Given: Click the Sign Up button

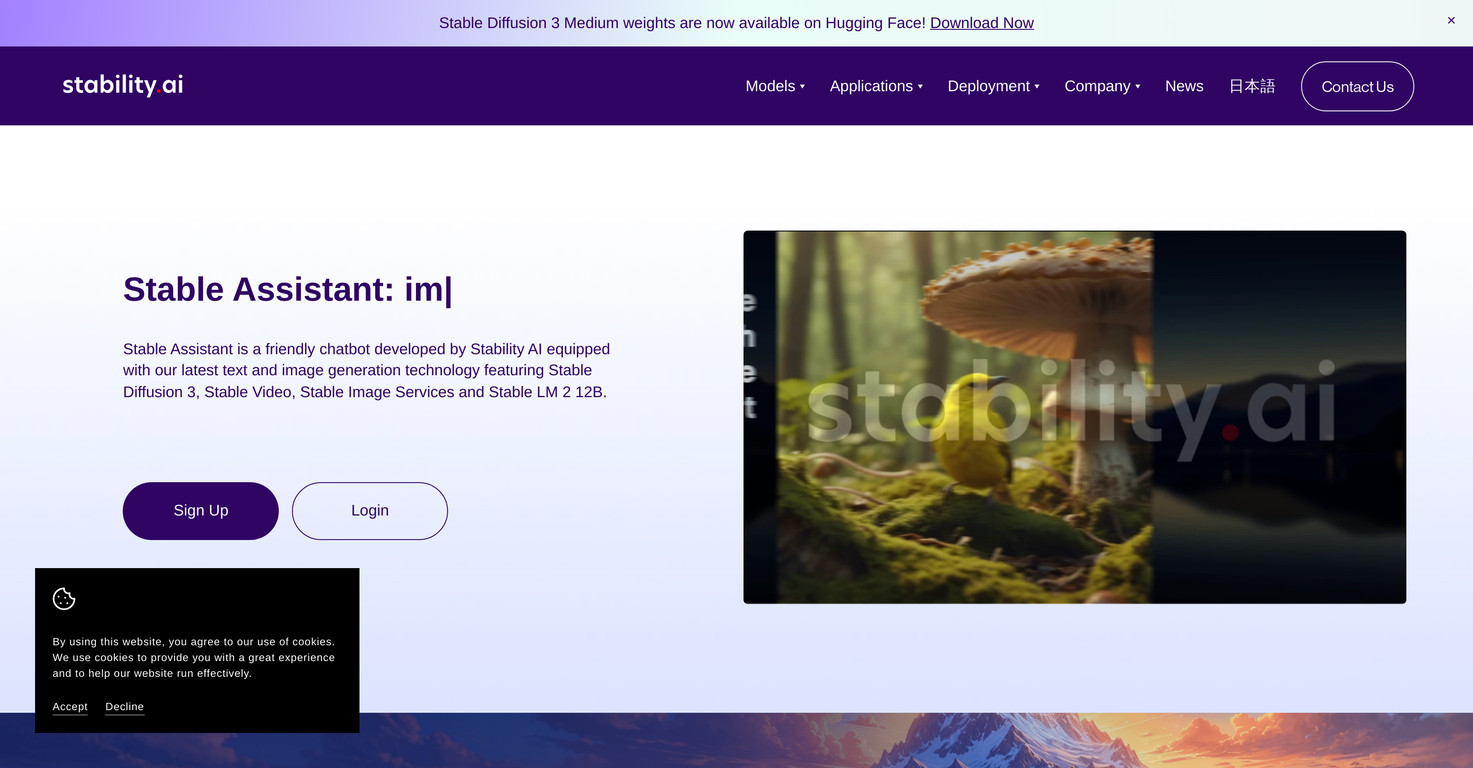Looking at the screenshot, I should 200,510.
